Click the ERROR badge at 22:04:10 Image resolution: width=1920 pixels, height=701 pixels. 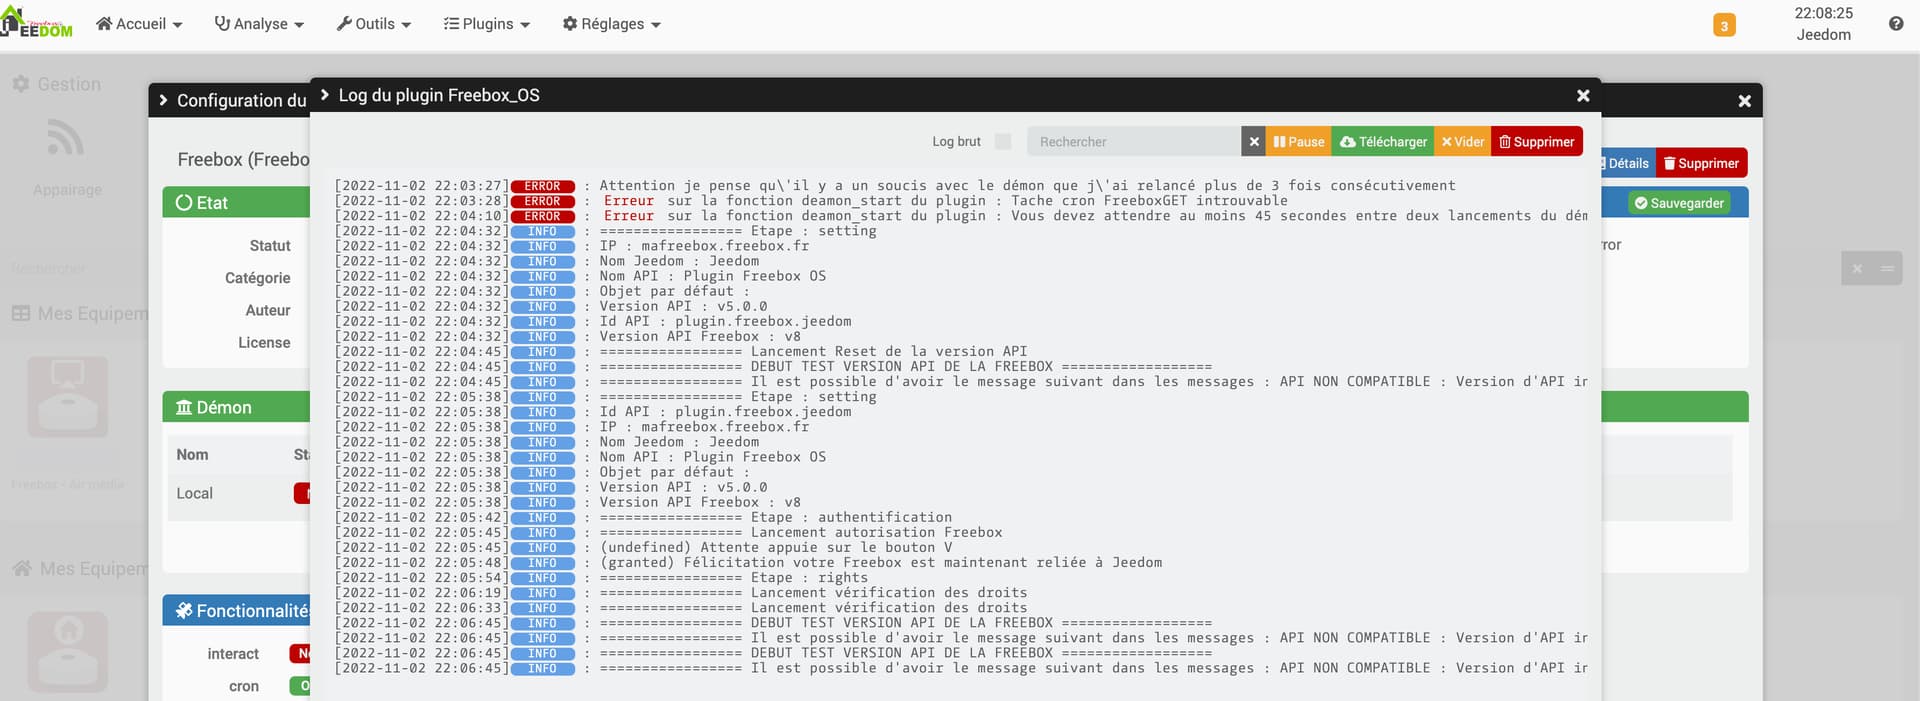coord(542,216)
